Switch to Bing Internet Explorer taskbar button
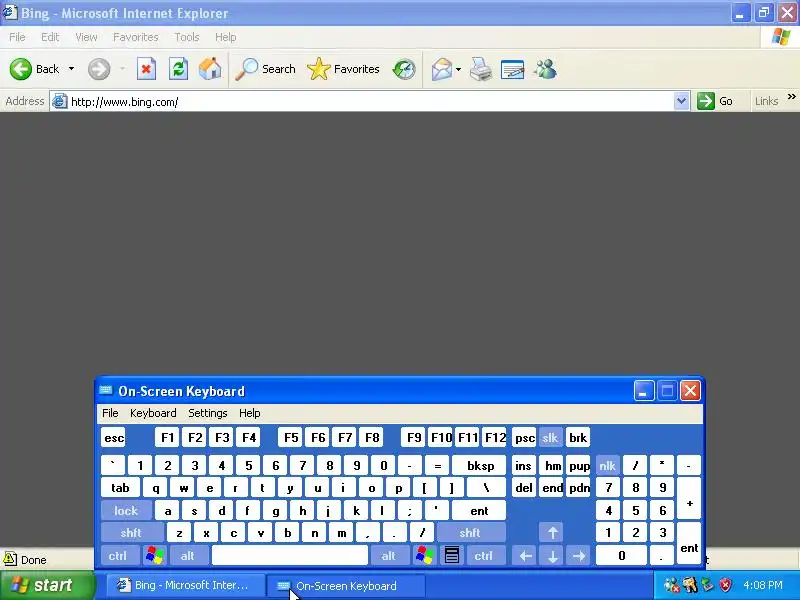The image size is (800, 600). pyautogui.click(x=185, y=585)
